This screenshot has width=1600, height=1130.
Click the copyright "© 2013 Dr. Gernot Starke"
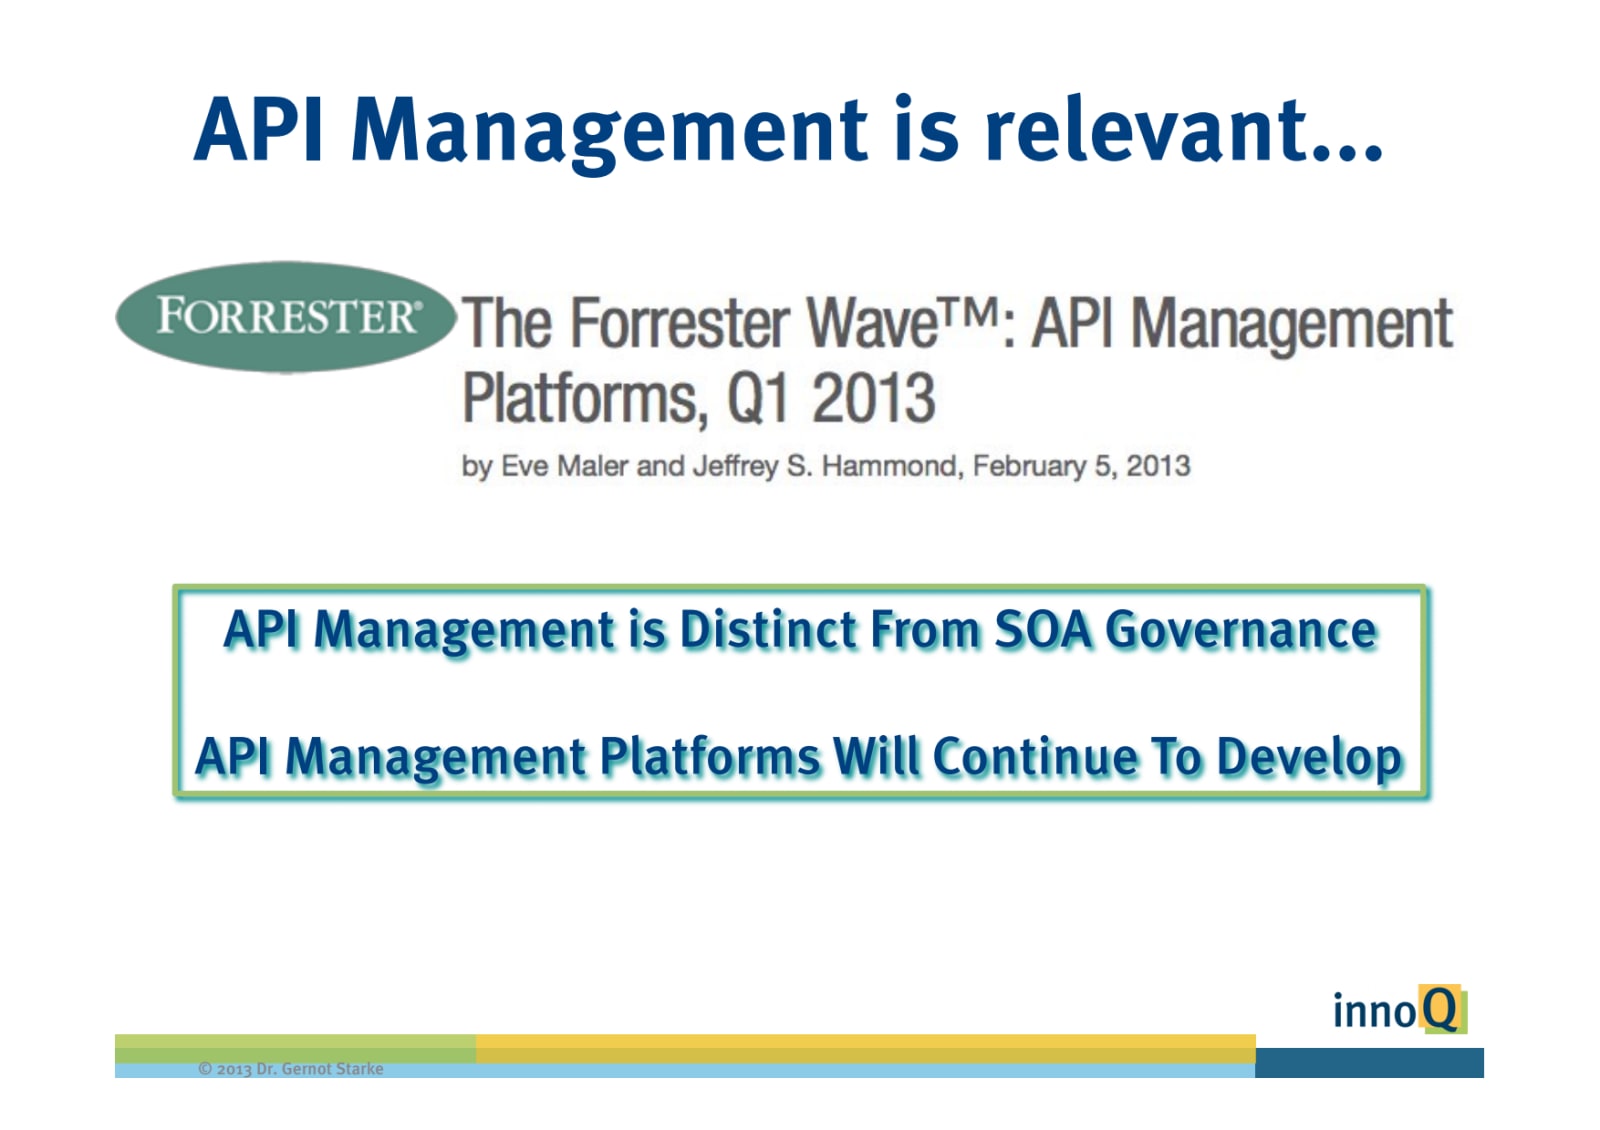point(291,1068)
